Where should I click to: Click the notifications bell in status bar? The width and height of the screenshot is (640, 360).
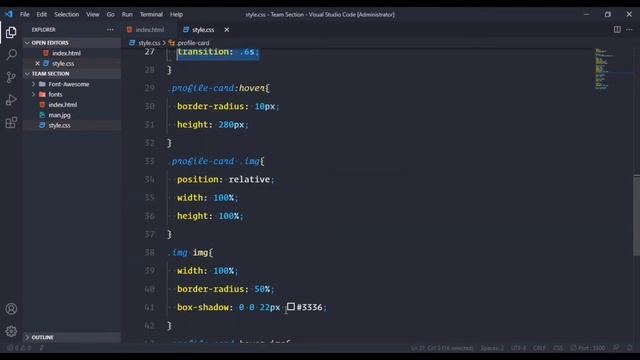tap(630, 348)
